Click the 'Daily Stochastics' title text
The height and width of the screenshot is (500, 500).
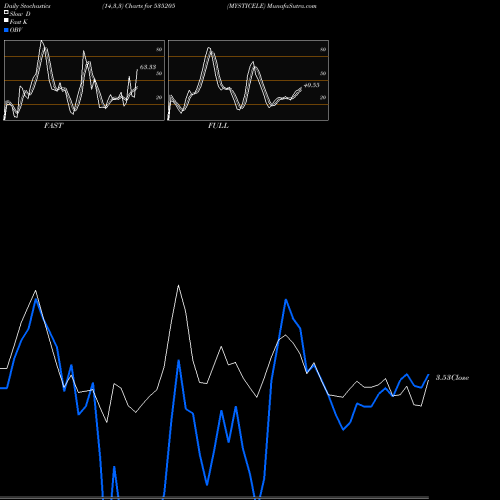click(x=27, y=6)
